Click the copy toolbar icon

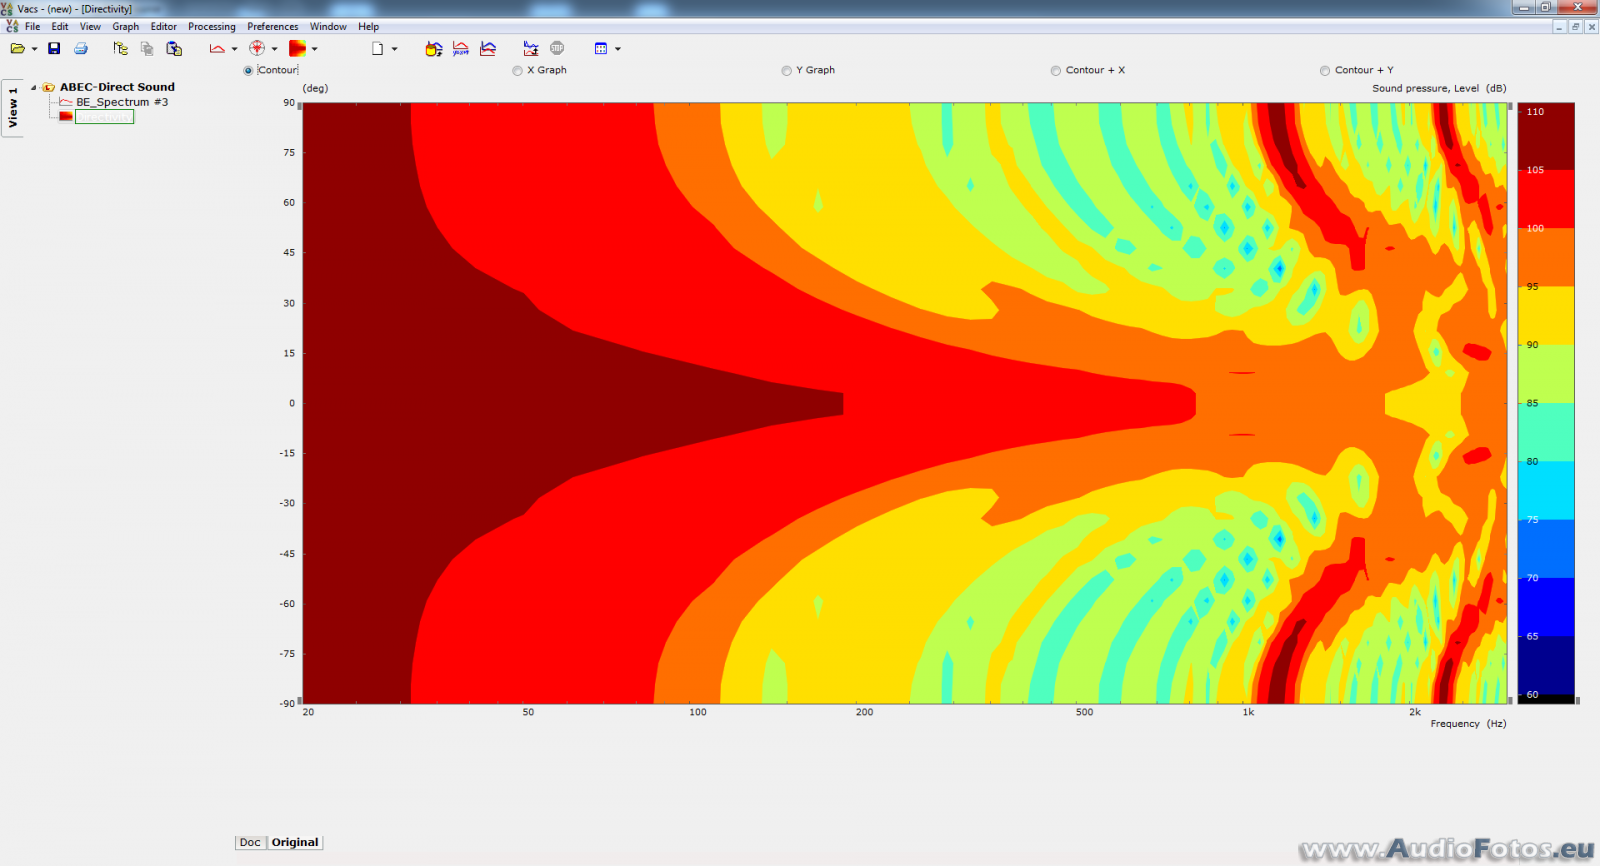(147, 48)
